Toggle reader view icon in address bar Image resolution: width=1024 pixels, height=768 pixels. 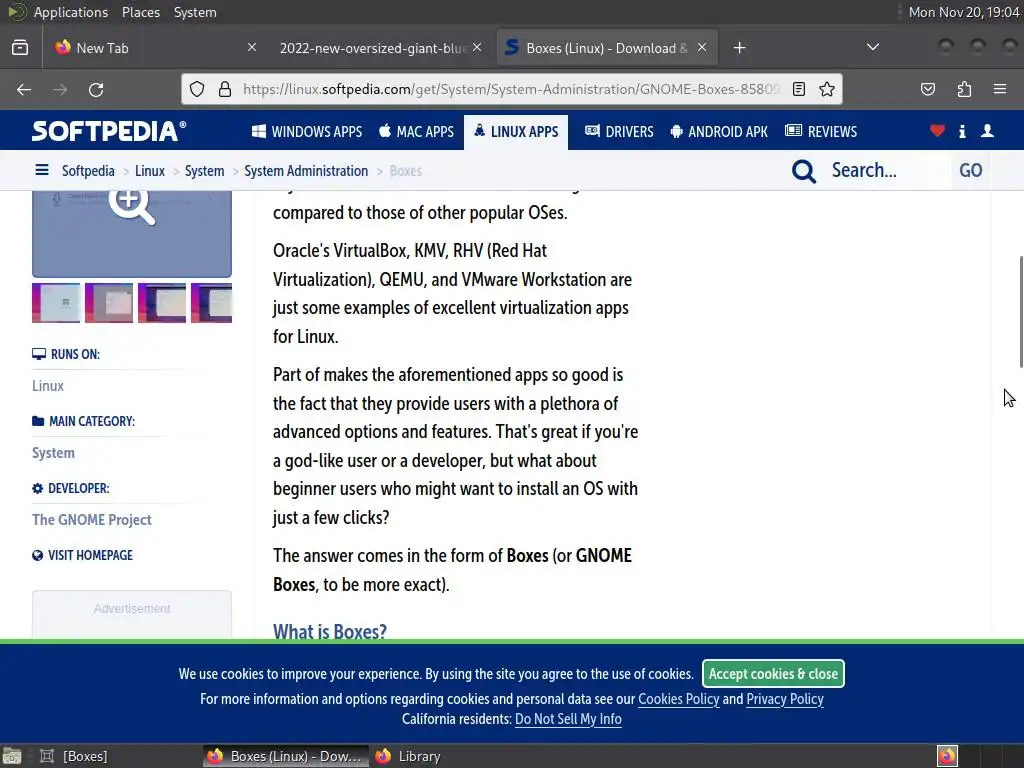point(799,89)
